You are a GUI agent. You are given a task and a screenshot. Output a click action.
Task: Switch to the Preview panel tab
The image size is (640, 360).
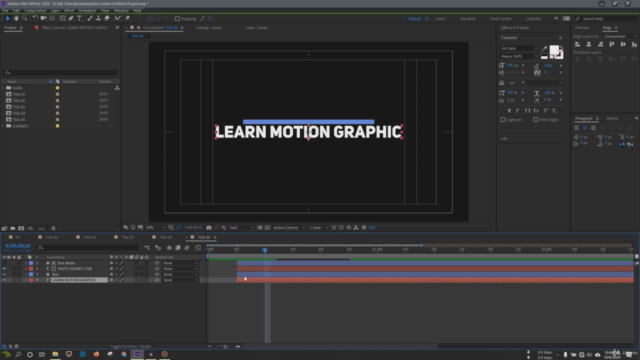point(582,28)
